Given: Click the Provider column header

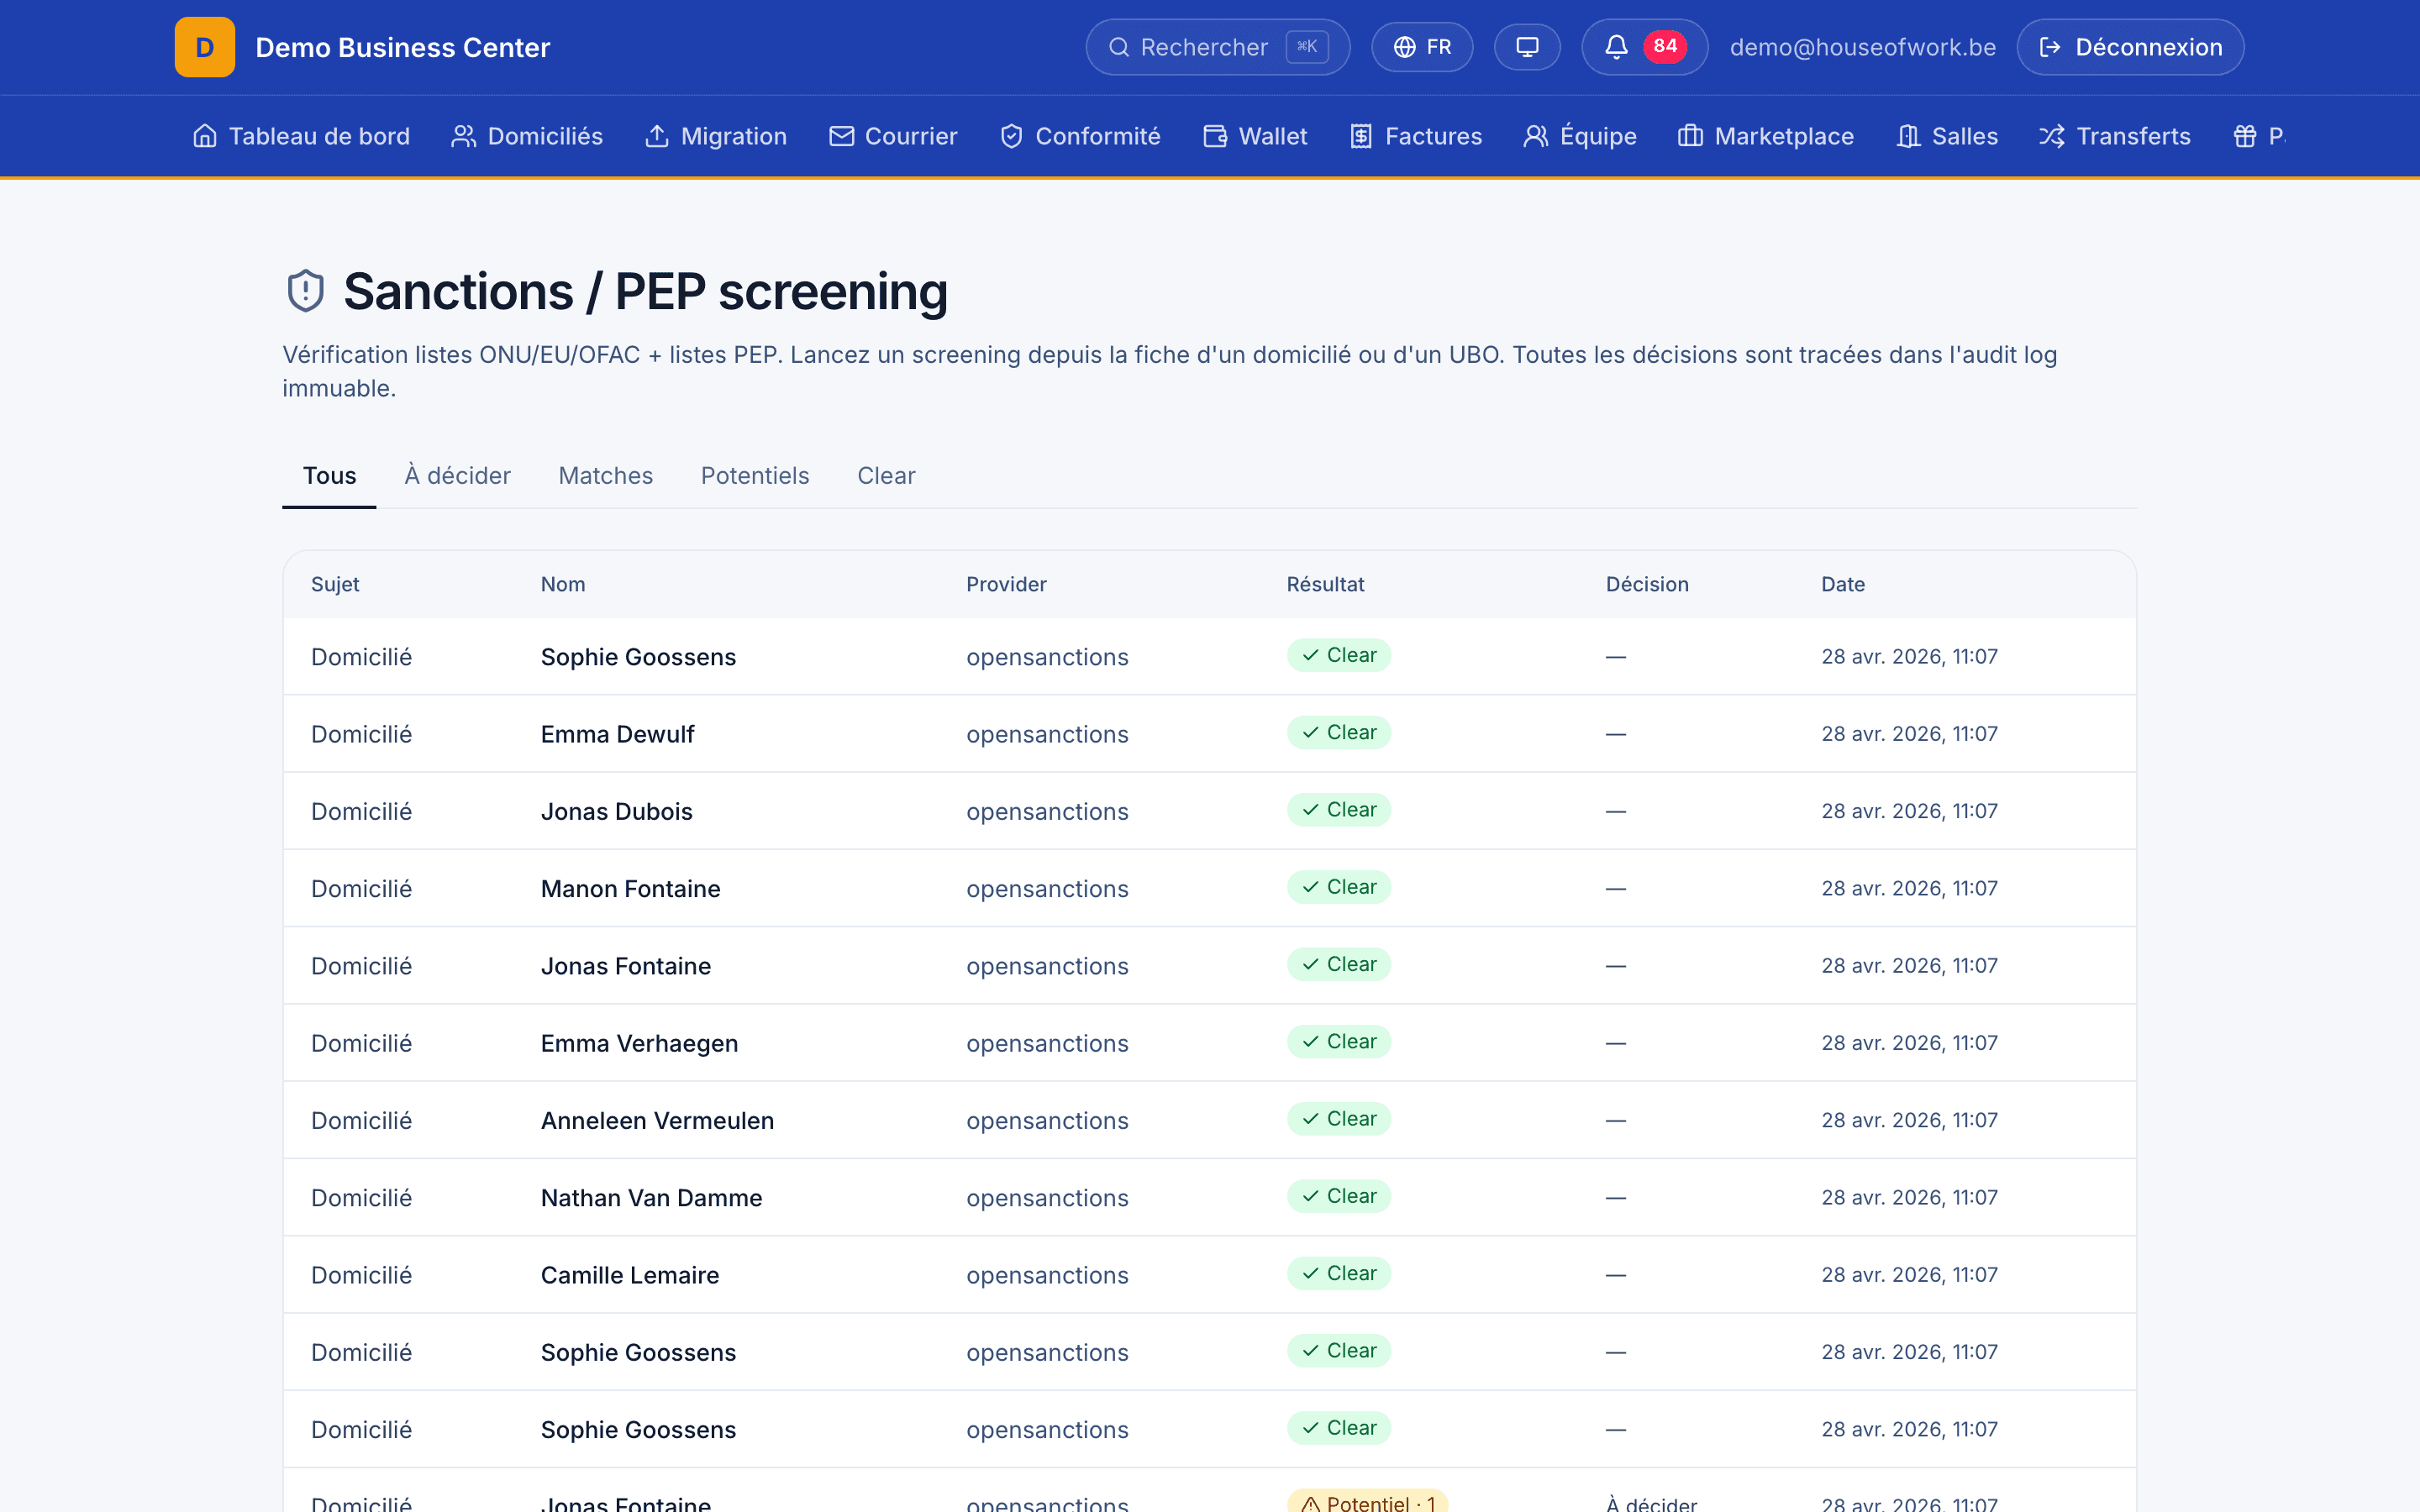Looking at the screenshot, I should click(1006, 584).
